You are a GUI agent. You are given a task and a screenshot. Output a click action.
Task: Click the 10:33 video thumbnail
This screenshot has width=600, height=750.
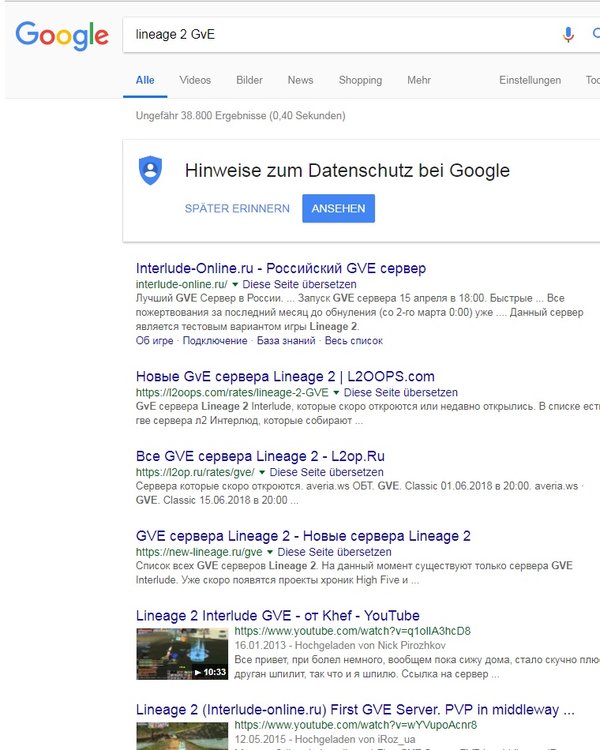click(182, 654)
